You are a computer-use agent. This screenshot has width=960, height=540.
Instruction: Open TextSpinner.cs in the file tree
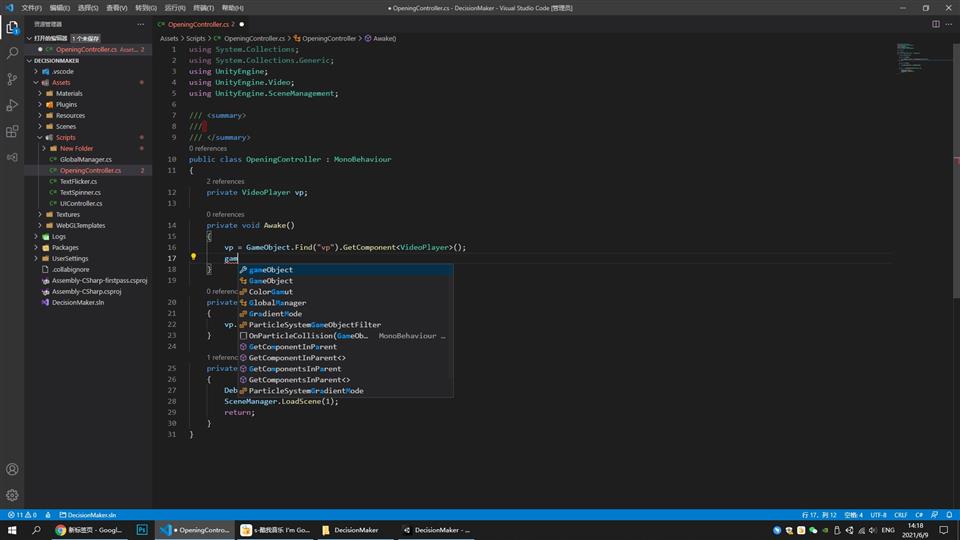click(80, 193)
